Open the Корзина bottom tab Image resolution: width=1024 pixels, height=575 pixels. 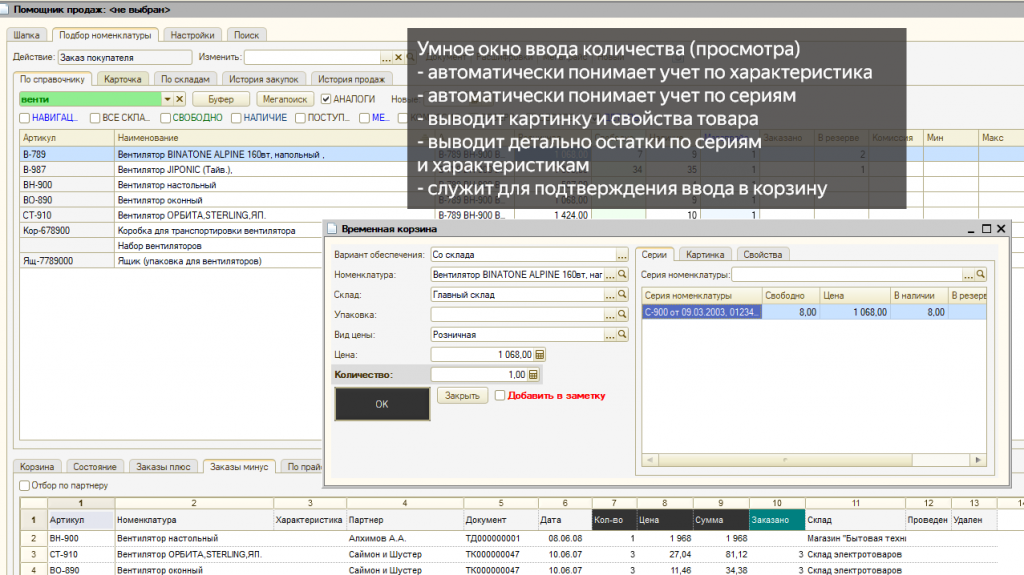pos(37,467)
